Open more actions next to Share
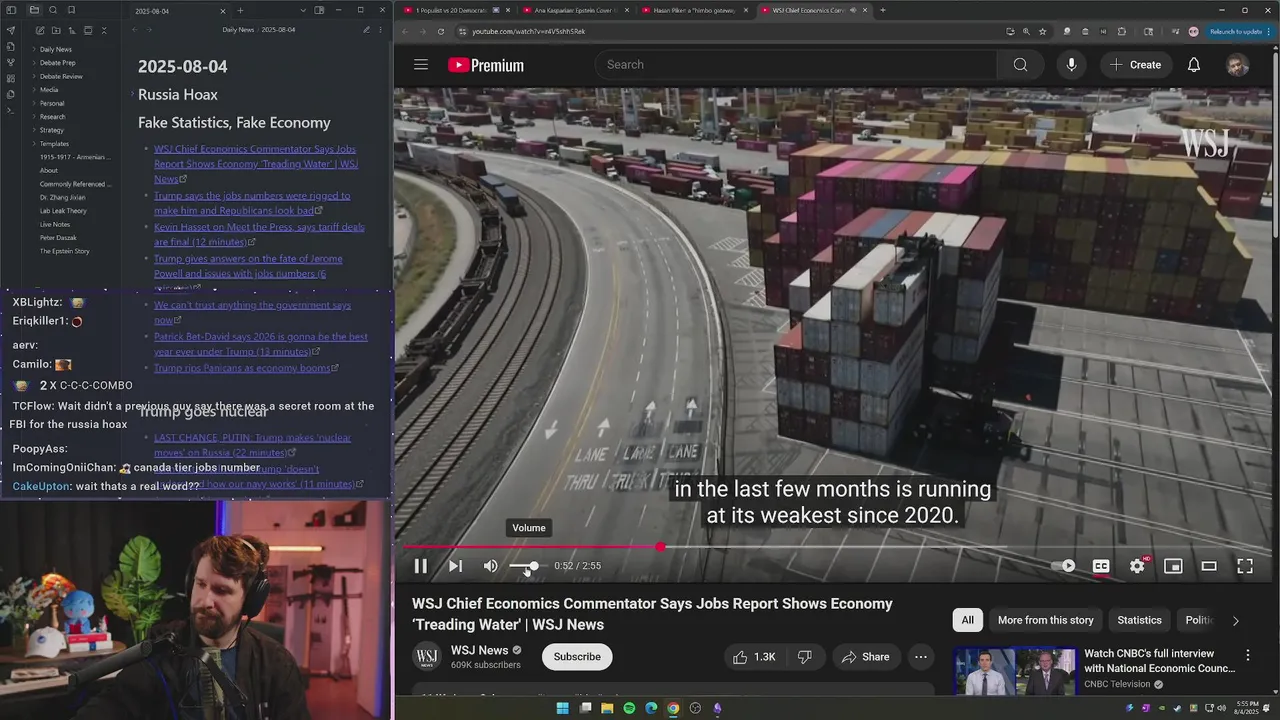 click(x=921, y=657)
